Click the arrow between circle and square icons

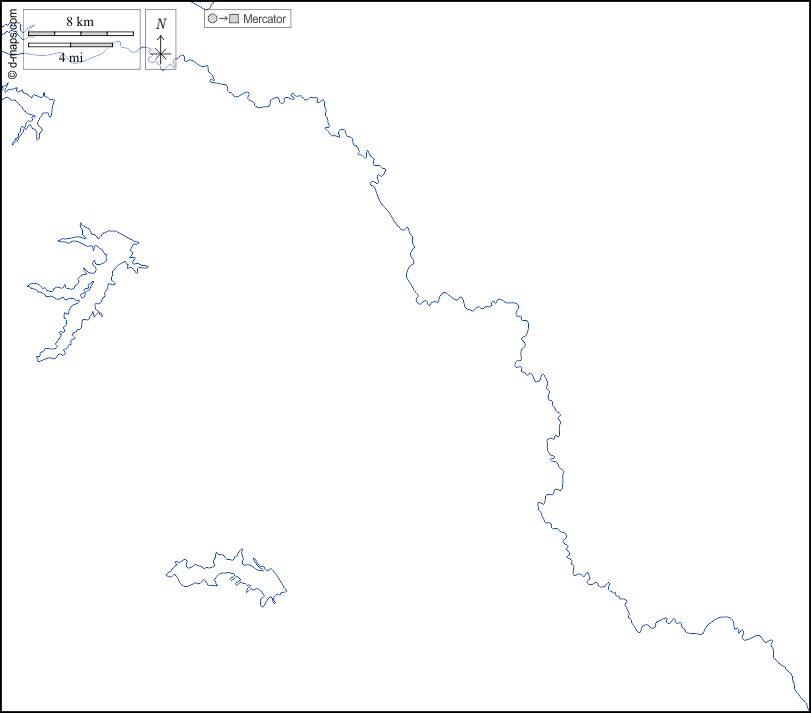click(223, 19)
